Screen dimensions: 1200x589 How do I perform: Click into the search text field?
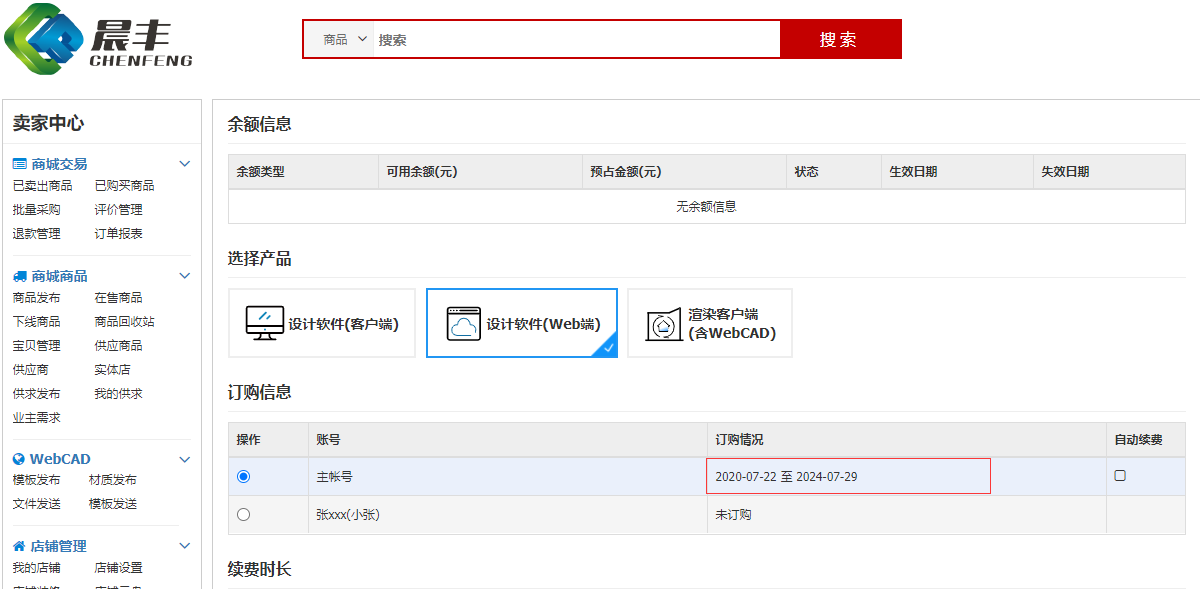coord(575,40)
